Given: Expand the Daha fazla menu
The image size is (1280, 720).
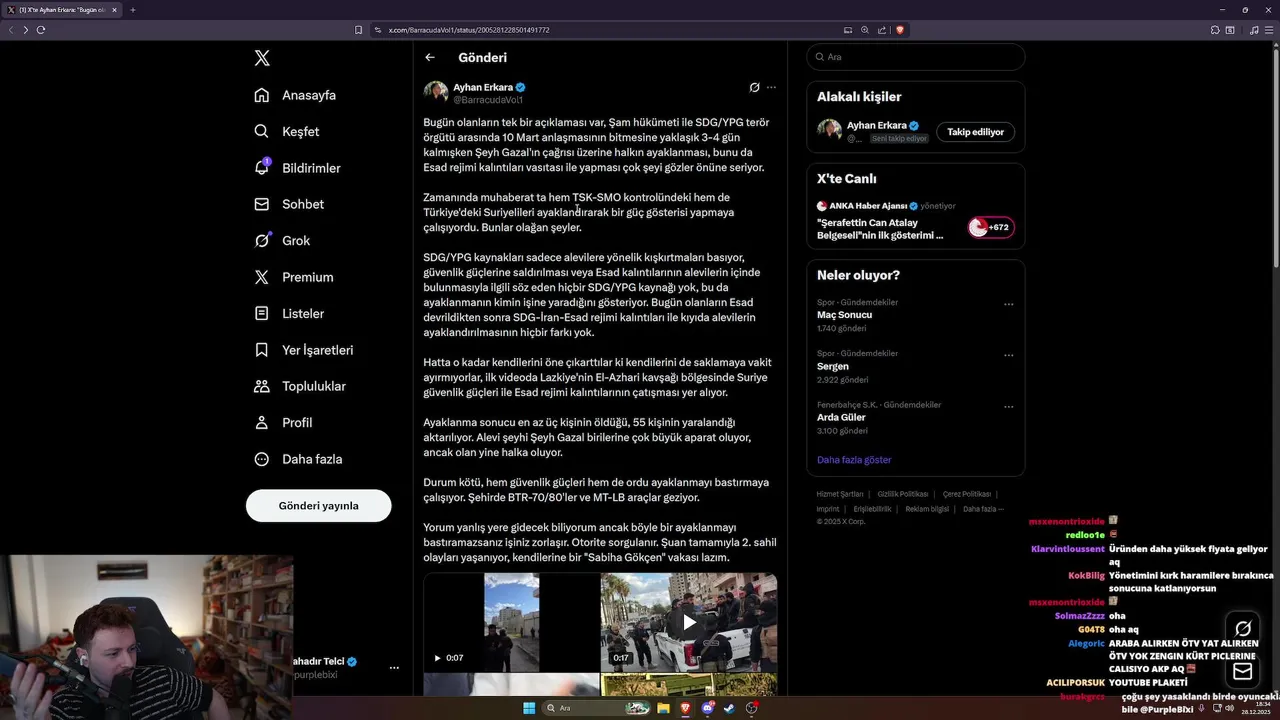Looking at the screenshot, I should [298, 459].
